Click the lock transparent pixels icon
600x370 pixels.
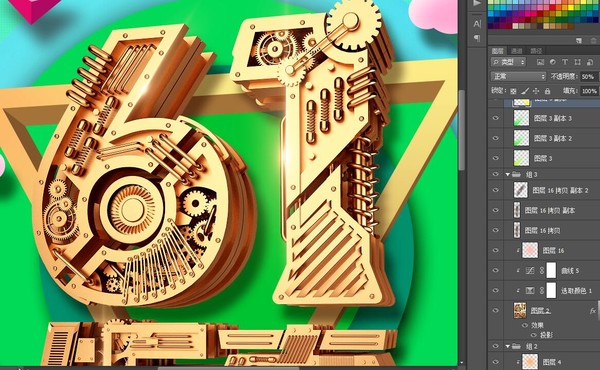513,91
